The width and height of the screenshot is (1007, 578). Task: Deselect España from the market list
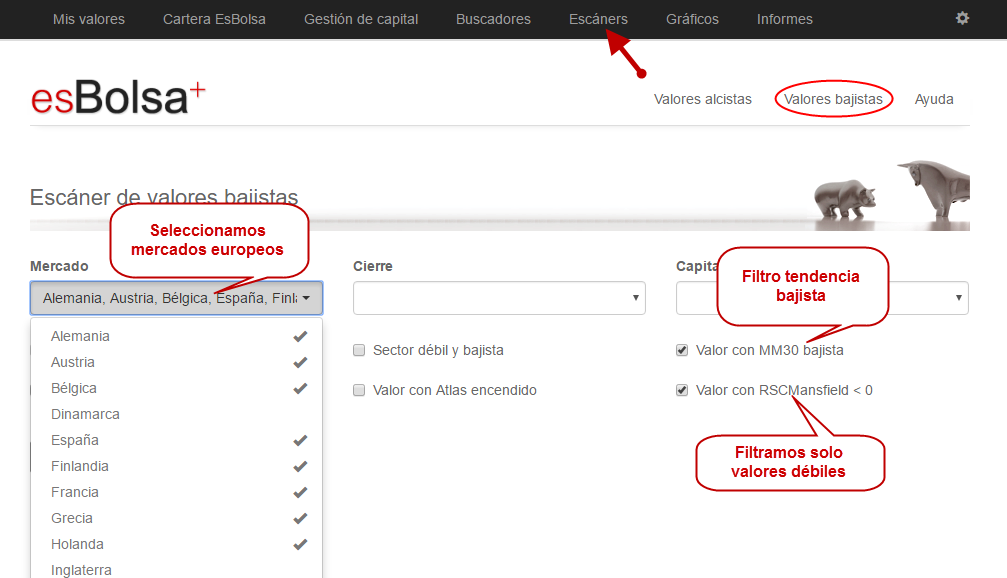pos(75,440)
